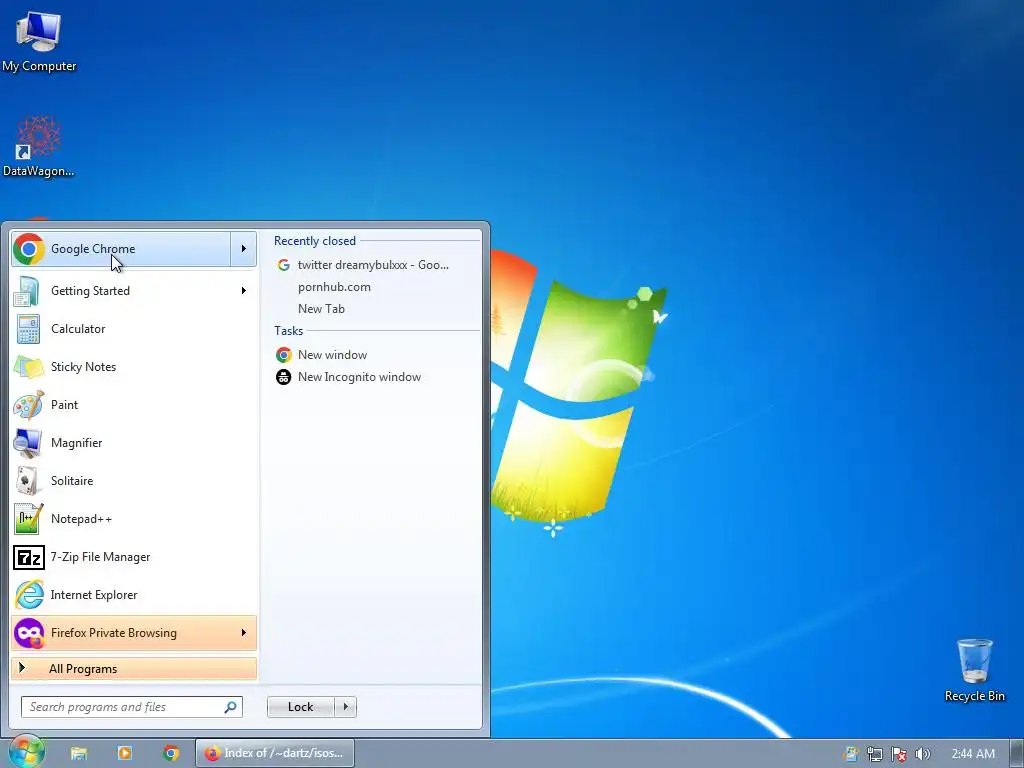The image size is (1024, 768).
Task: Click the Incognito icon in Tasks
Action: click(283, 377)
